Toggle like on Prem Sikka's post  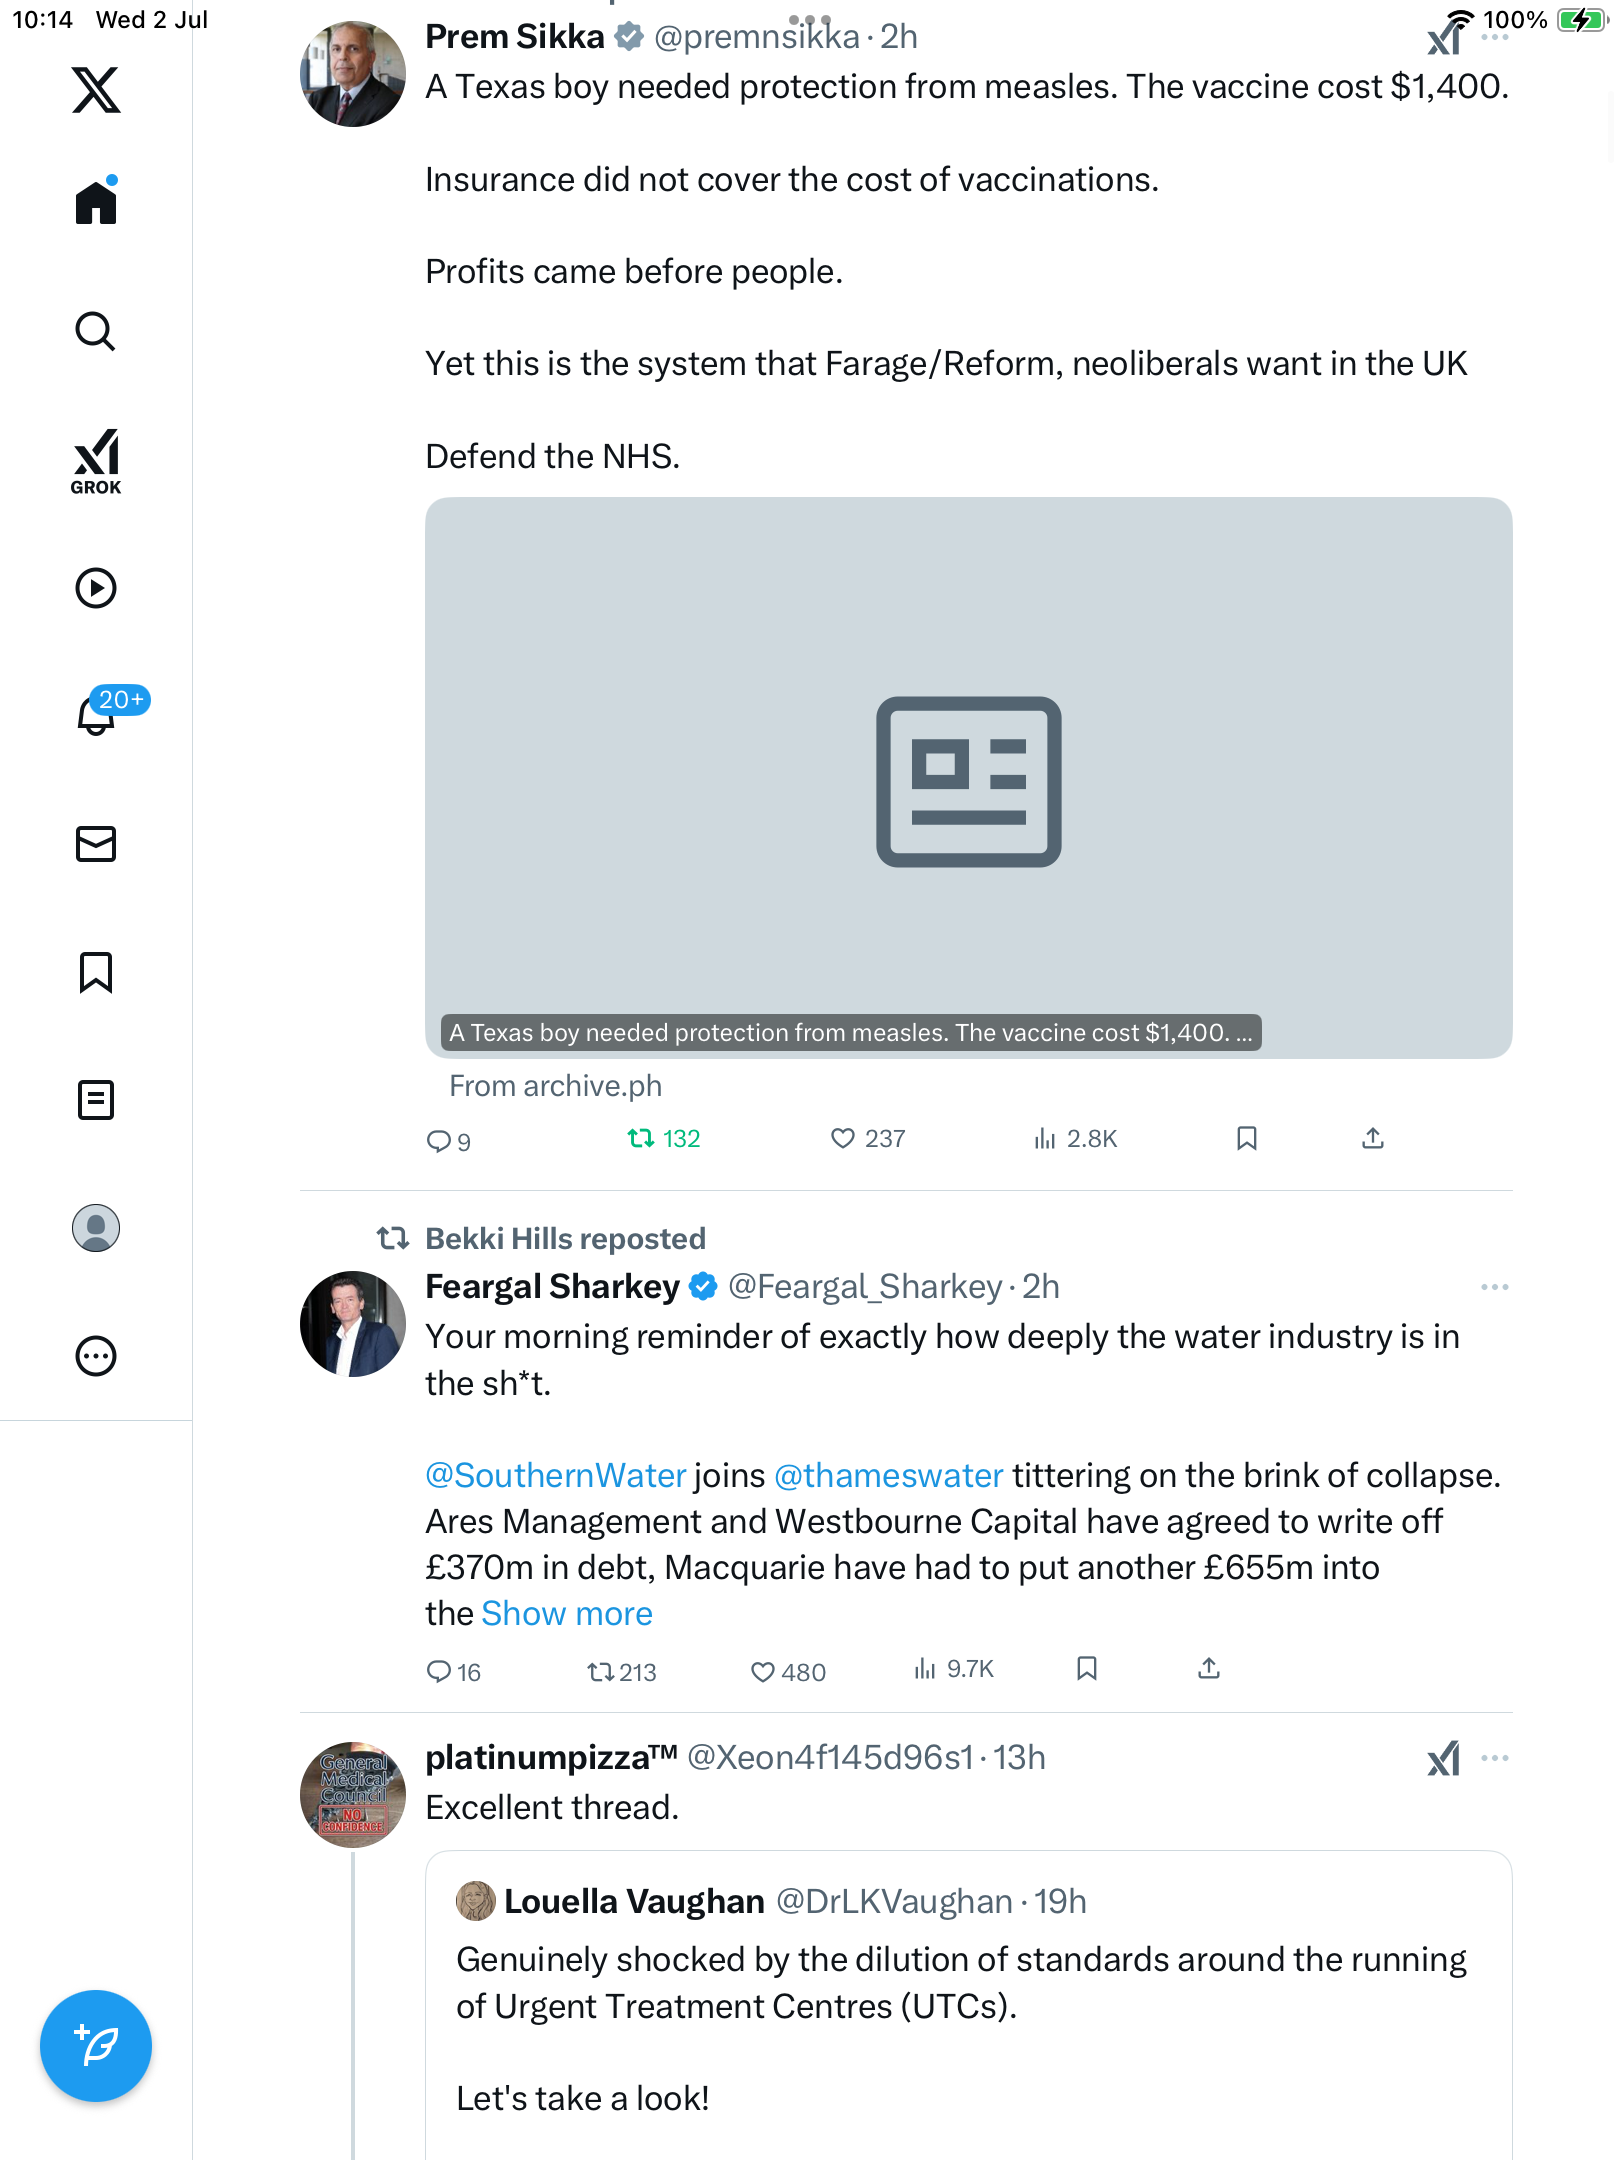pos(867,1138)
